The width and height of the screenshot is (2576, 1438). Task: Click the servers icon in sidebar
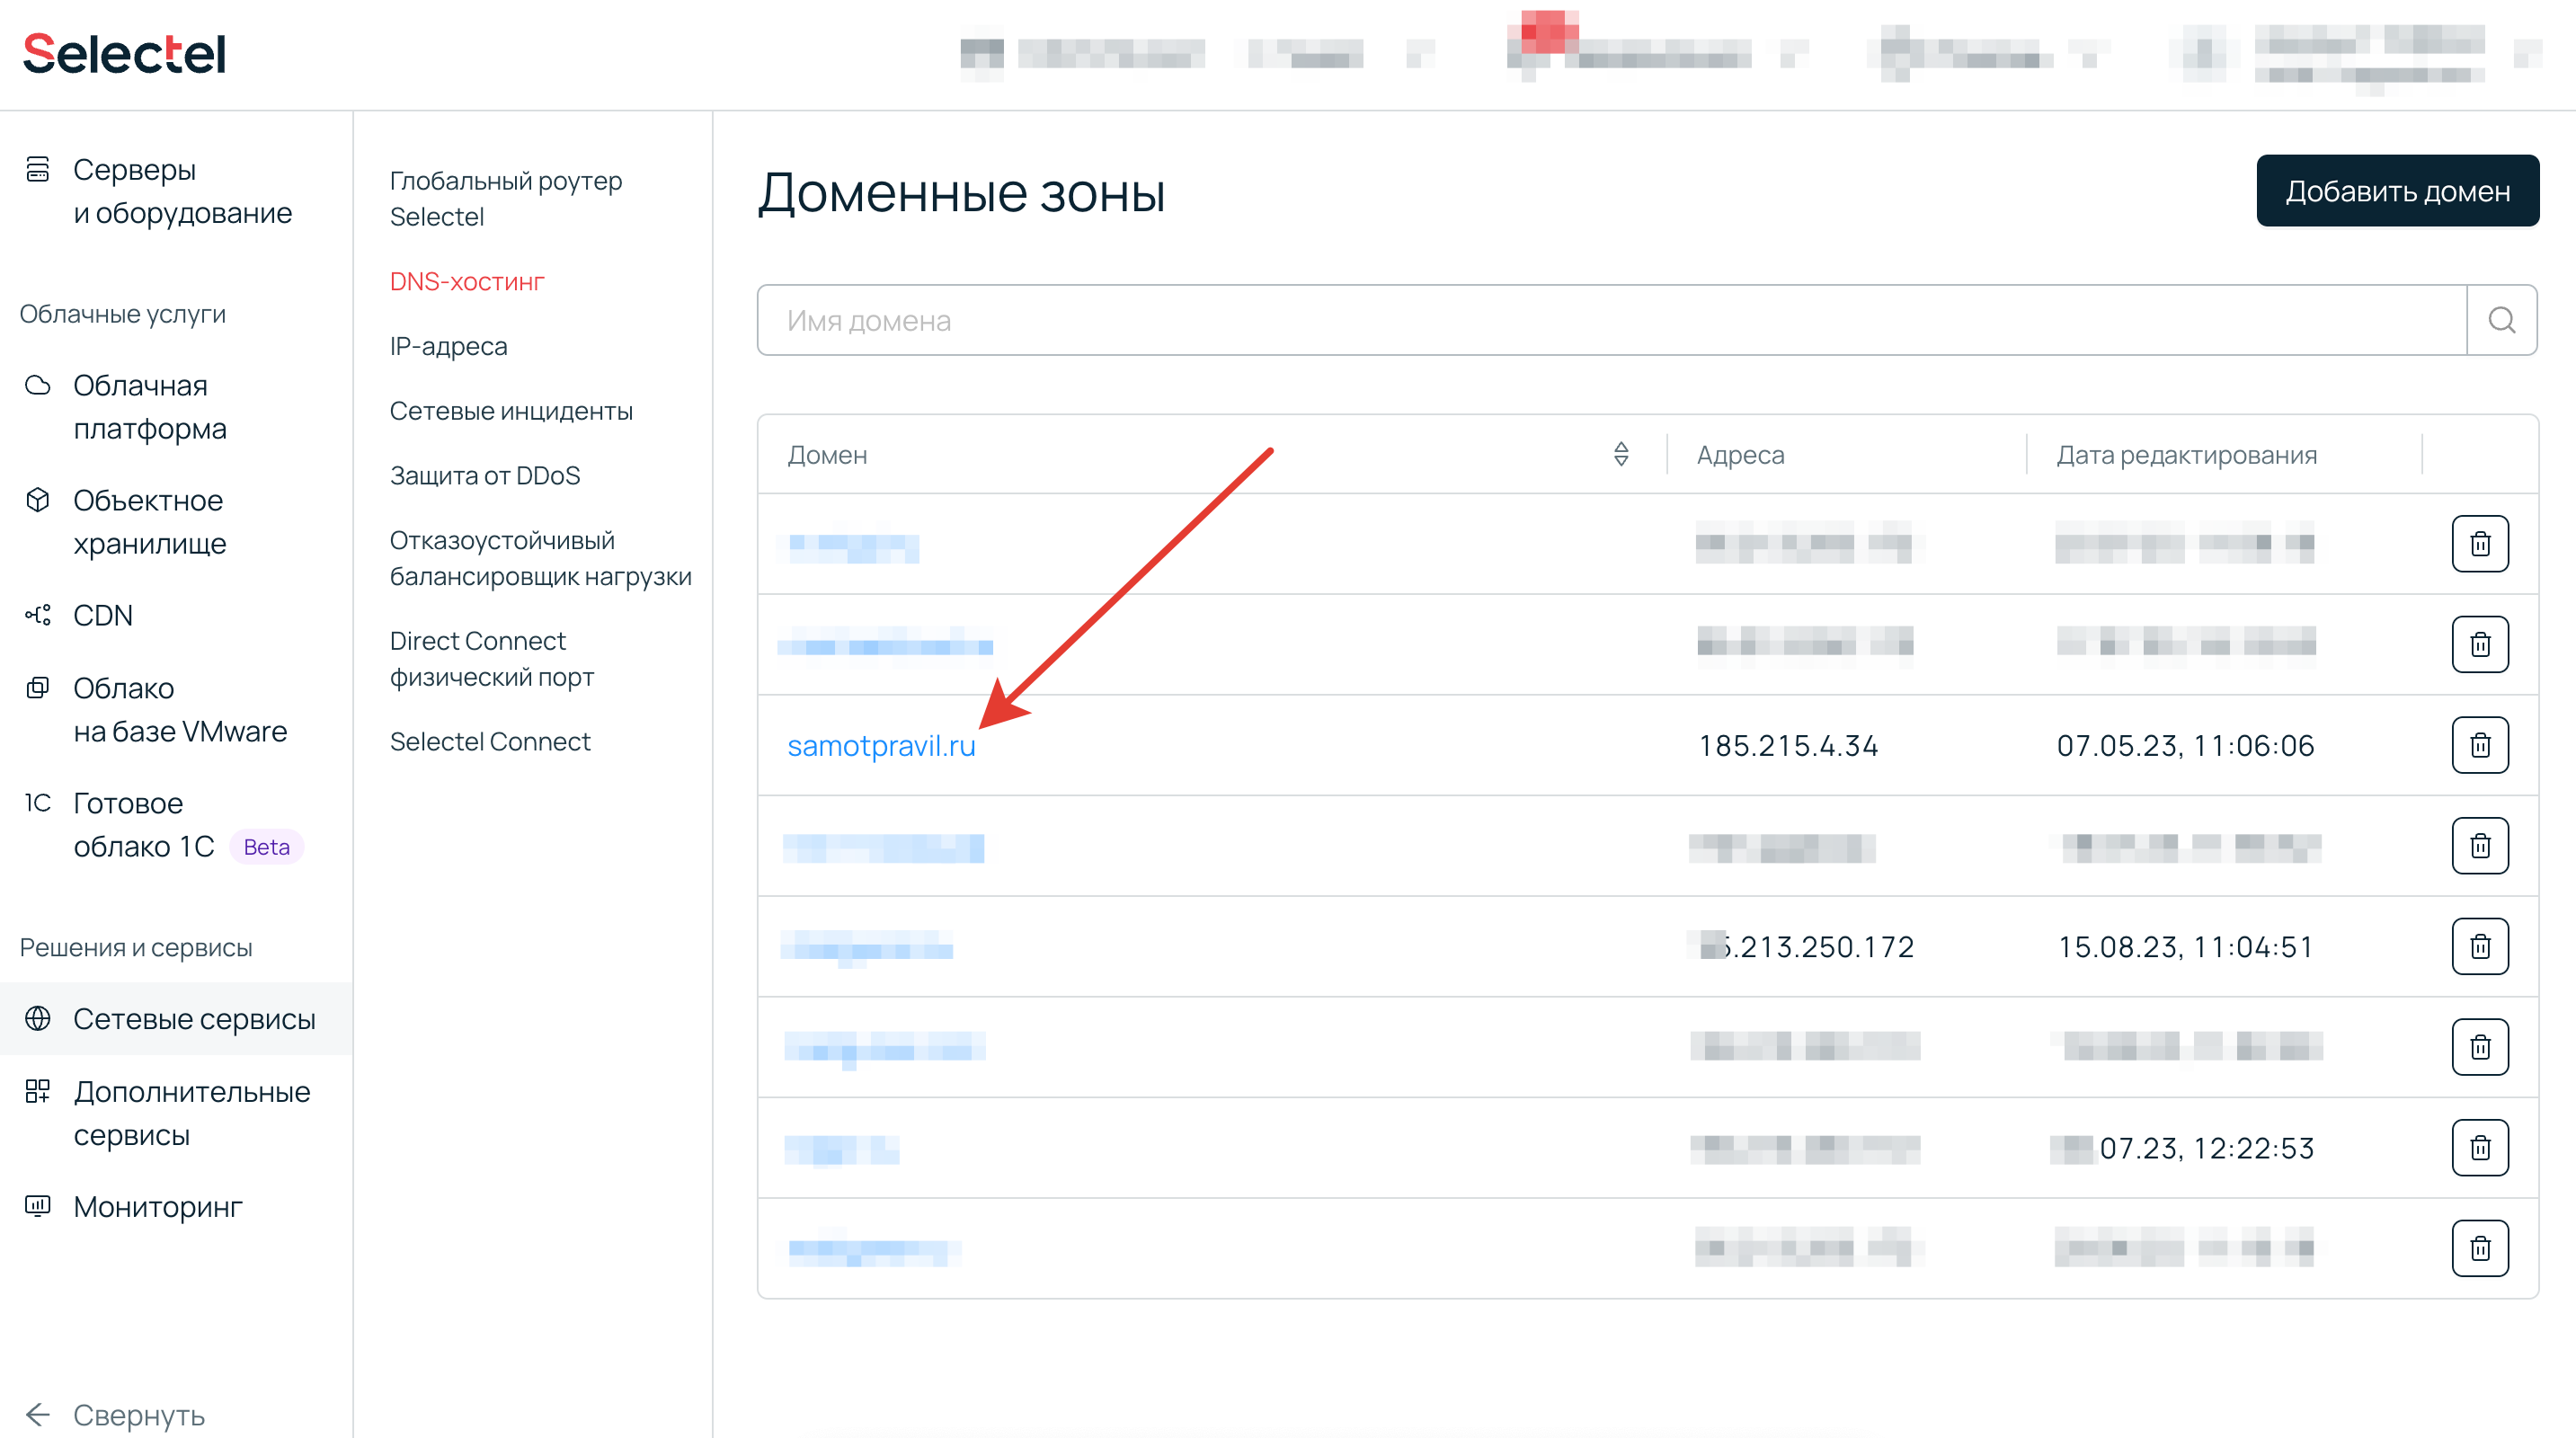pos(38,169)
